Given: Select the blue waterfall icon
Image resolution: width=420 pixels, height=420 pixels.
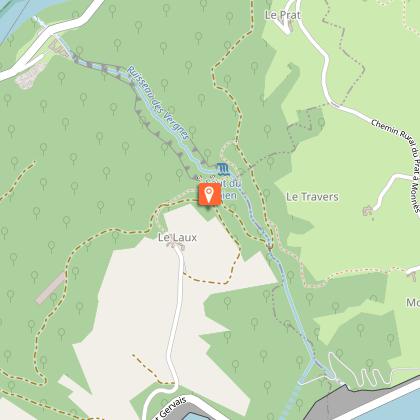Looking at the screenshot, I should pyautogui.click(x=223, y=169).
